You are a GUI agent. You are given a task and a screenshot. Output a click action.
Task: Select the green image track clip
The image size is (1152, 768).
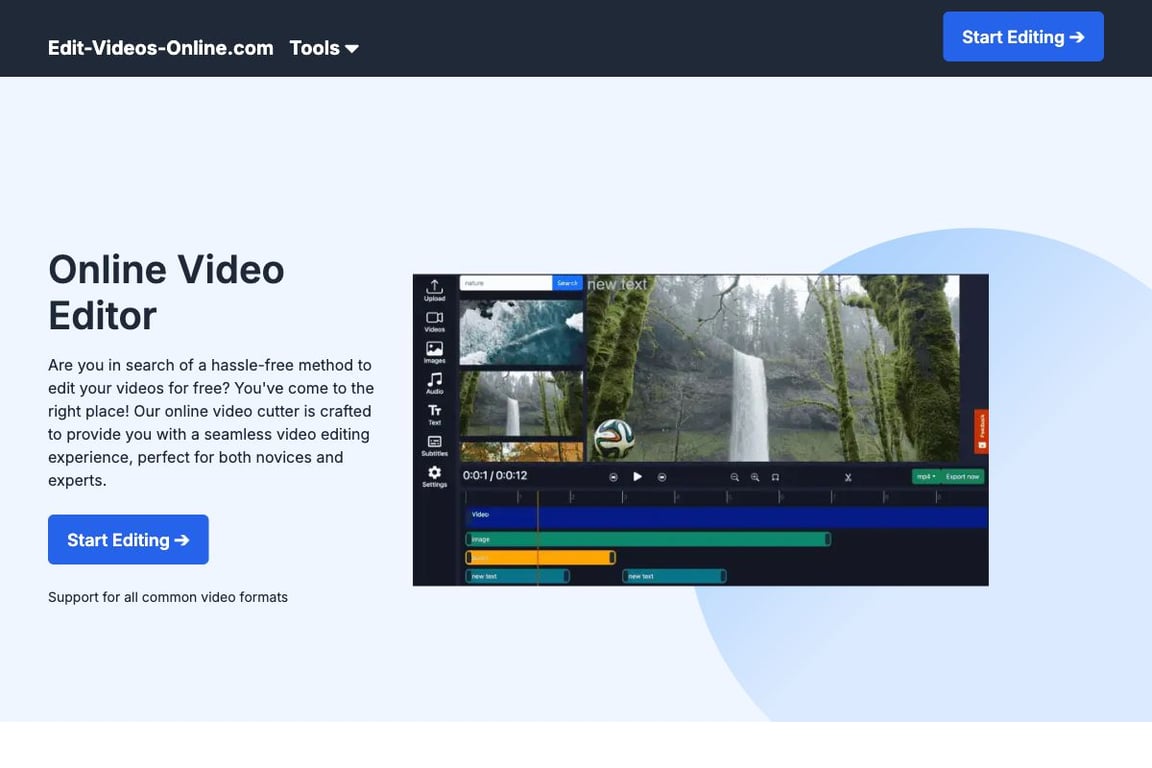point(648,539)
